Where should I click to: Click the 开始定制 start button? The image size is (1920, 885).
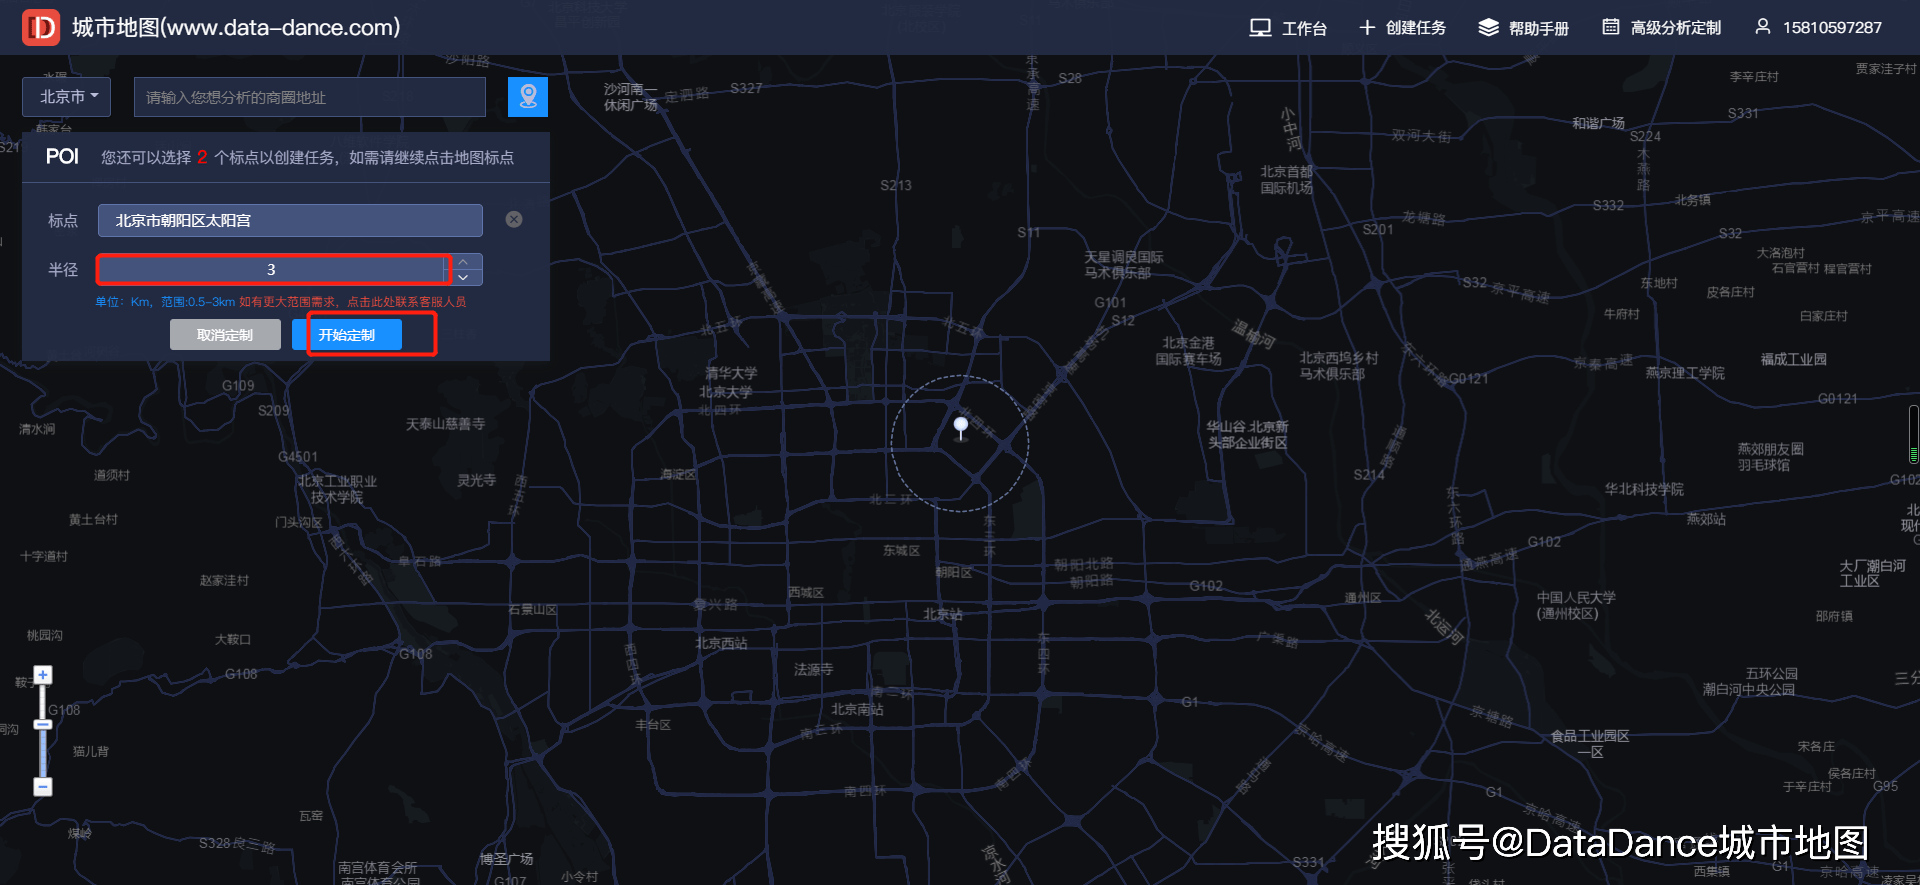pyautogui.click(x=347, y=335)
